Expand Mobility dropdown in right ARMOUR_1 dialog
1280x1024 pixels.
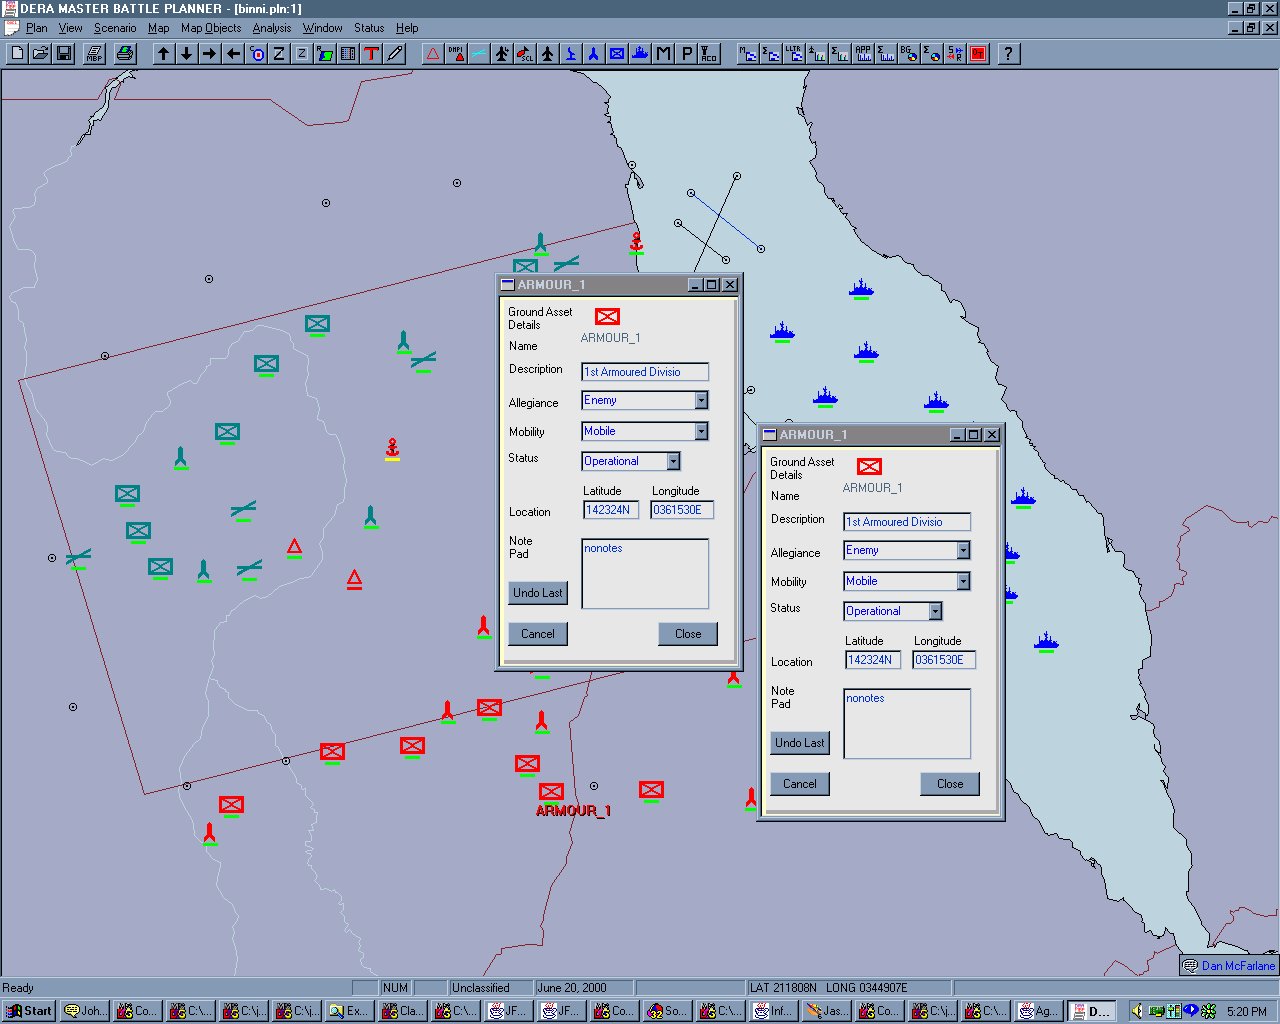(963, 581)
